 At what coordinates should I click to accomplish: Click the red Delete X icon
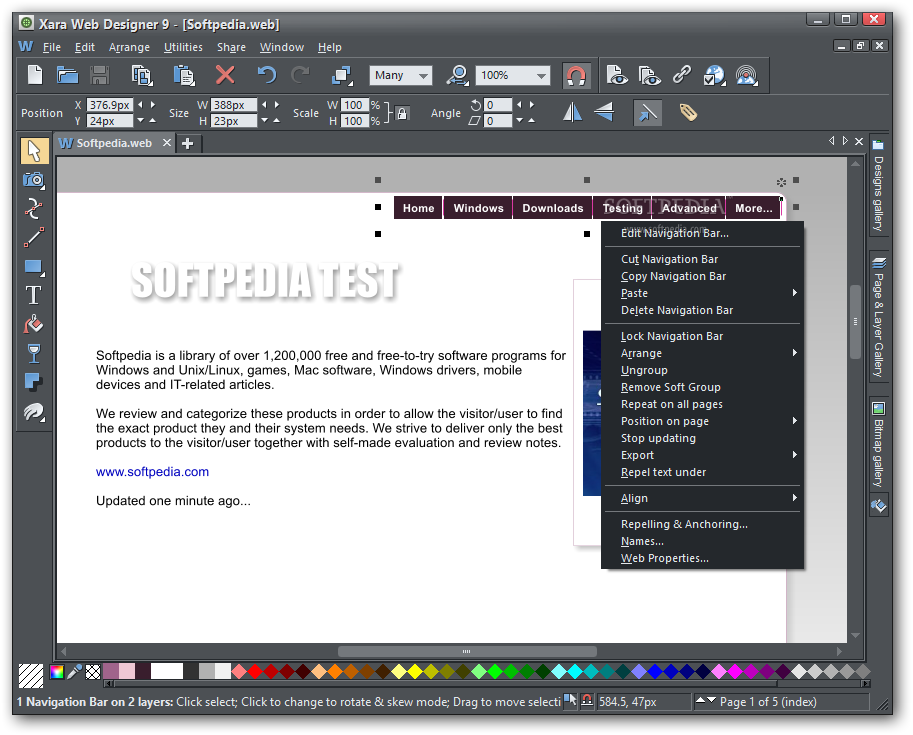point(225,75)
